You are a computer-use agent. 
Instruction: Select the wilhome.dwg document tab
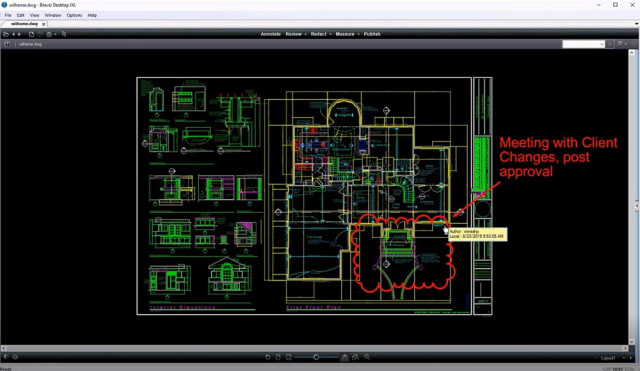(x=24, y=24)
